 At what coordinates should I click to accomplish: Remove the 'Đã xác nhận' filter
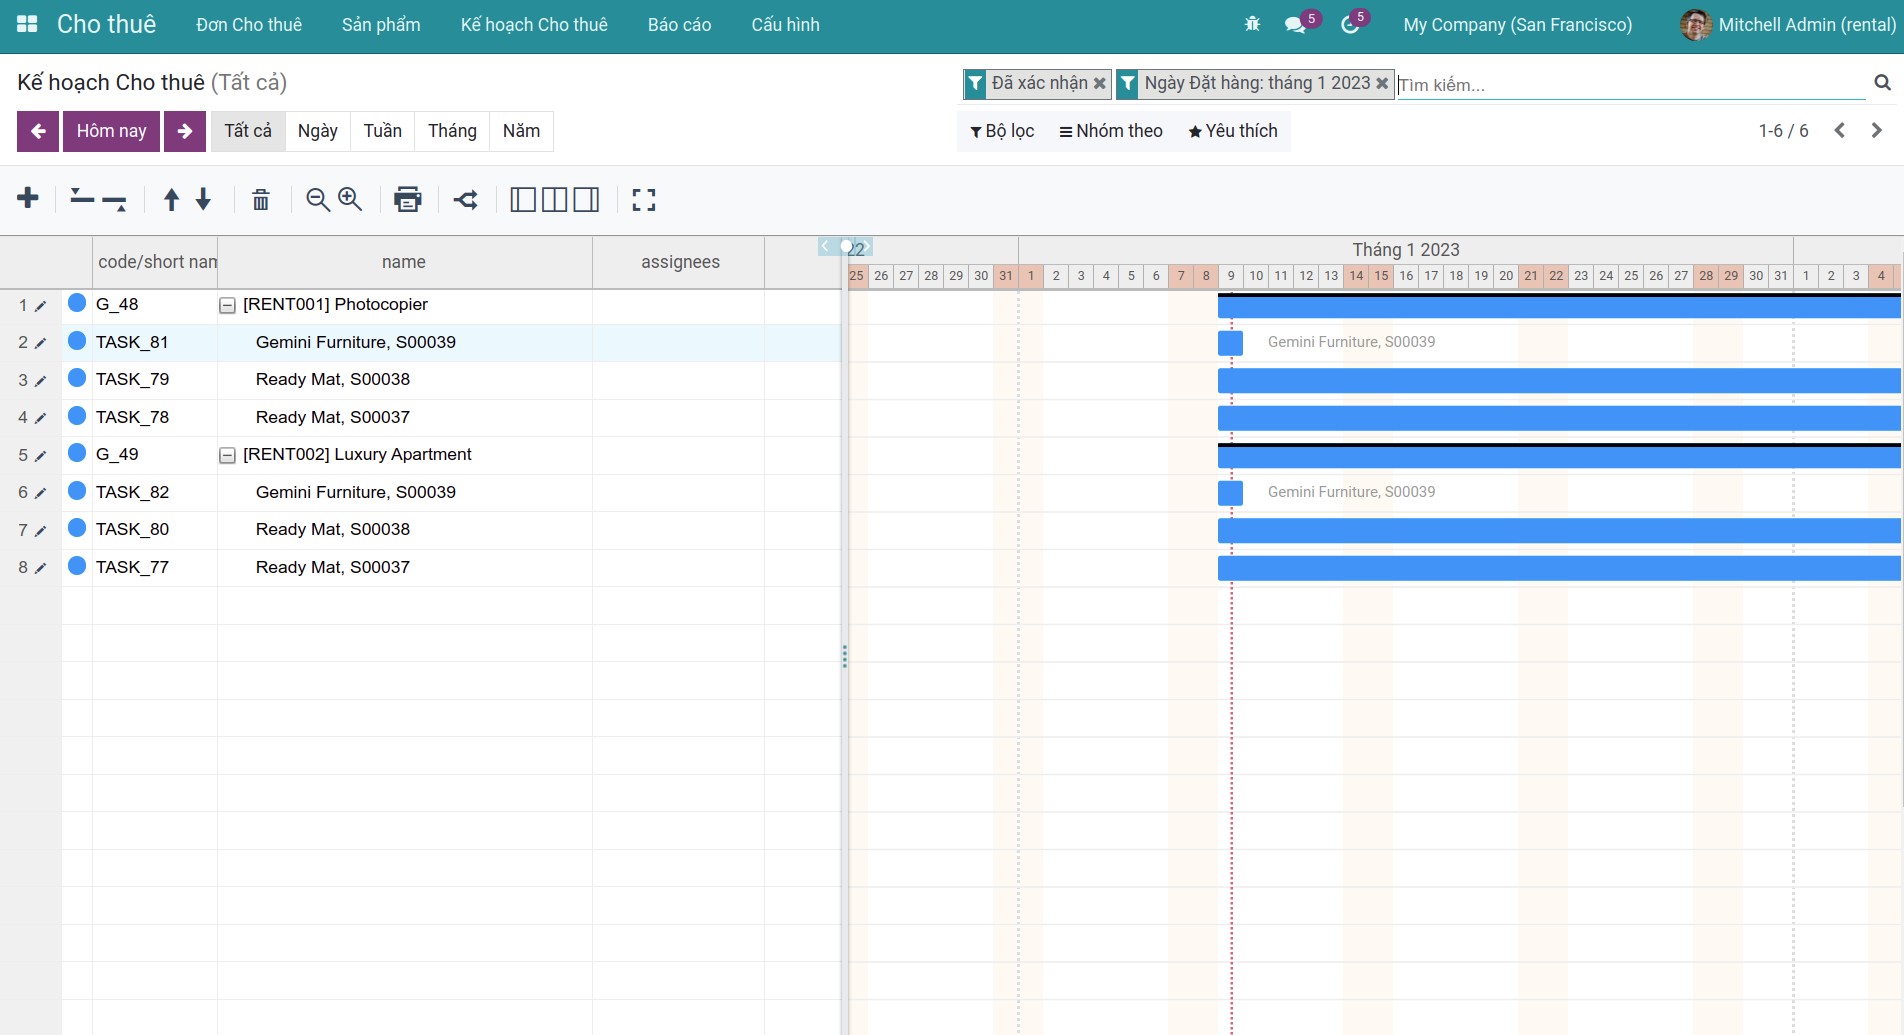point(1100,84)
